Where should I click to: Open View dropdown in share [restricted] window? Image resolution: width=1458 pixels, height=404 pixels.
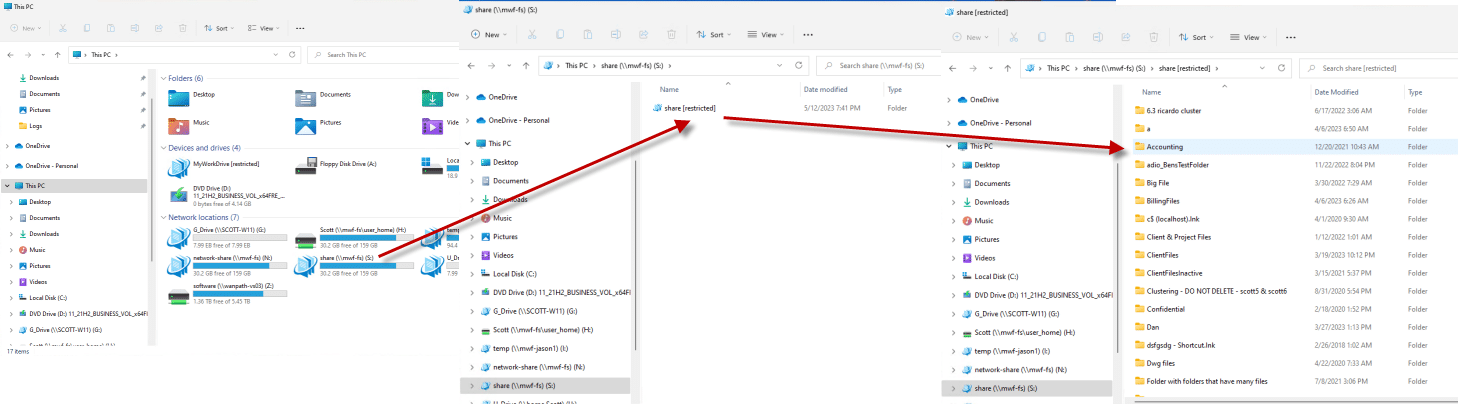(x=1250, y=37)
